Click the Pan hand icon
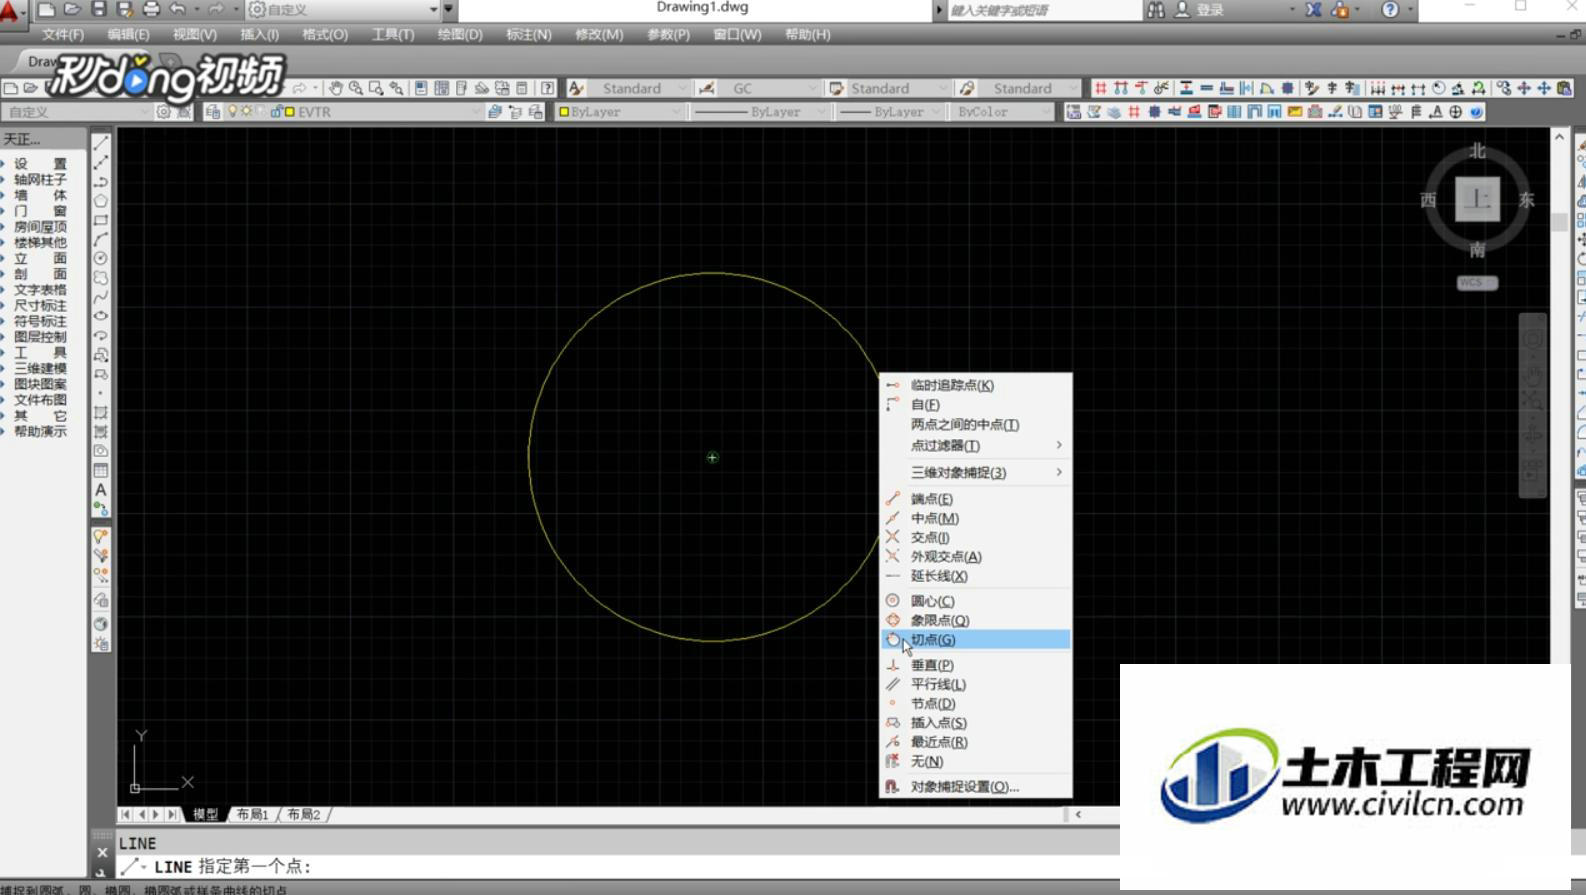1586x895 pixels. (336, 88)
